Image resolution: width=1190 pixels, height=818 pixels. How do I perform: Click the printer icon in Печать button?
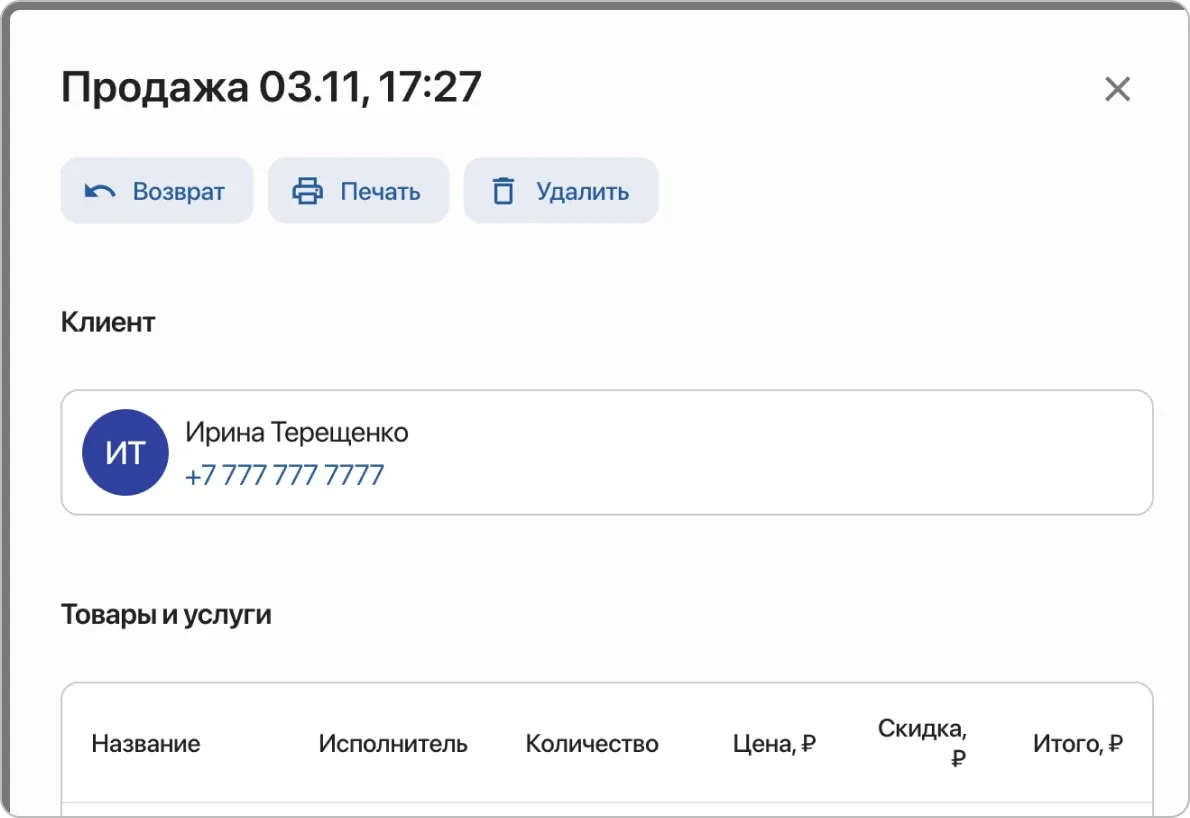[x=308, y=190]
